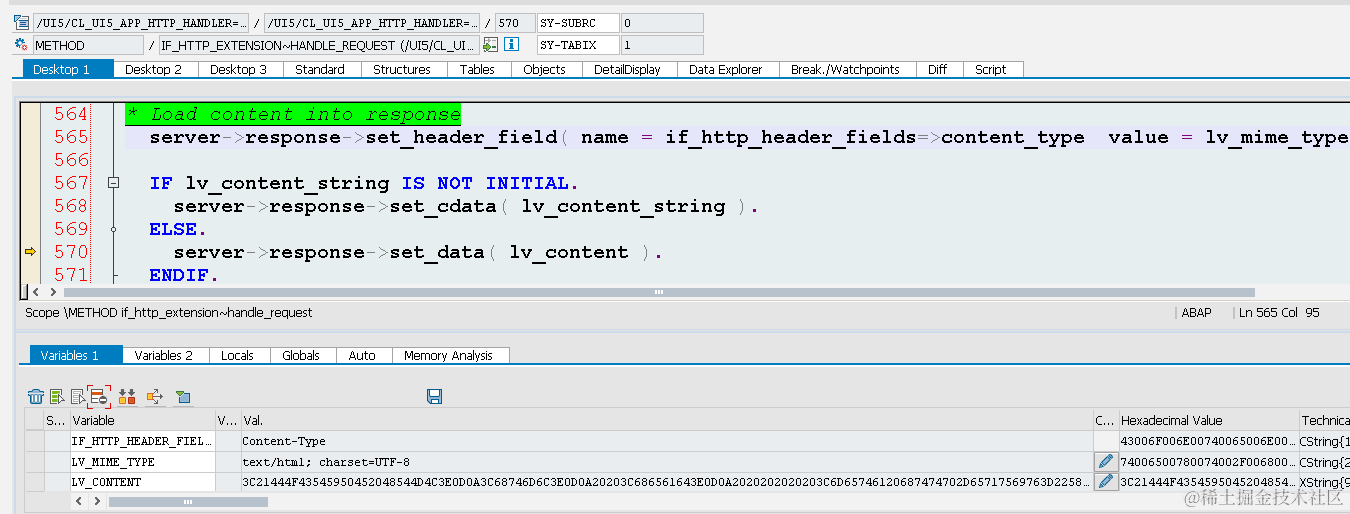Click the orange sort arrows icon
Screen dimensions: 1350x514
[127, 397]
